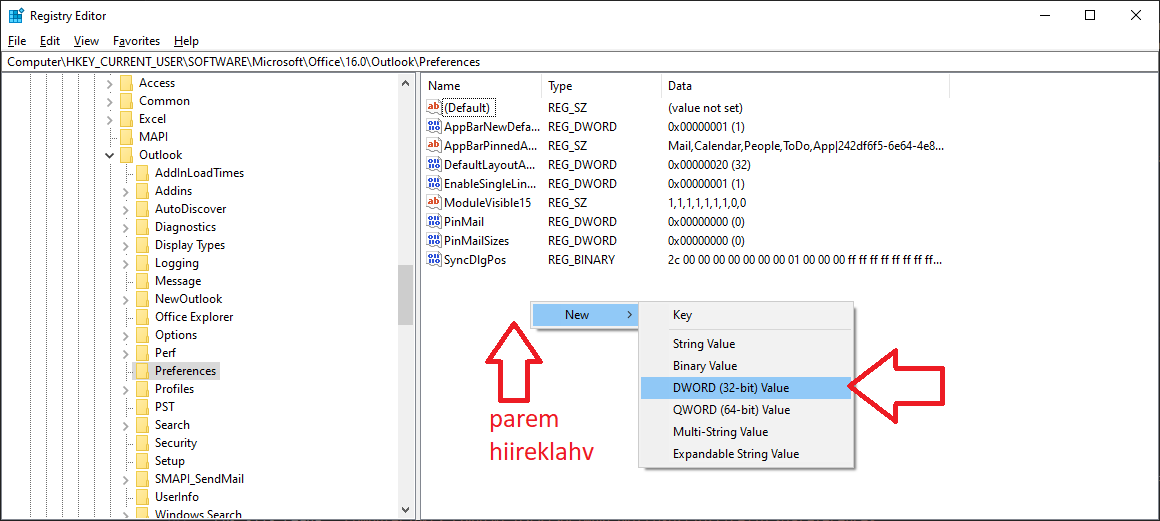The width and height of the screenshot is (1160, 521).
Task: Click the DefaultLayoutA... DWORD icon
Action: pyautogui.click(x=434, y=164)
